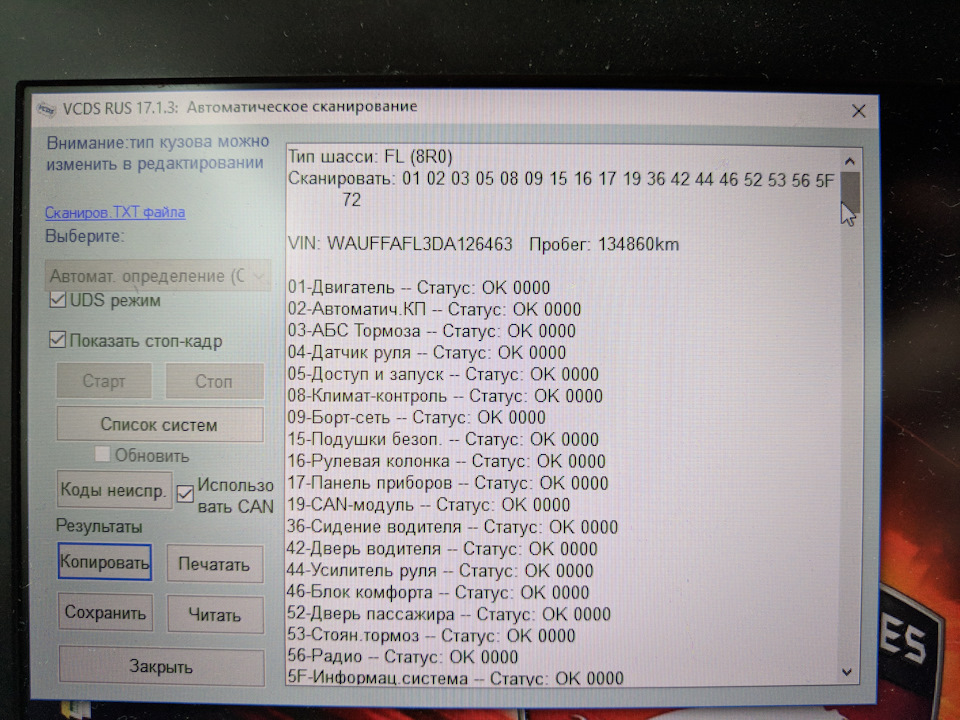
Task: Select the 44-Усилитель руля status line
Action: 440,571
